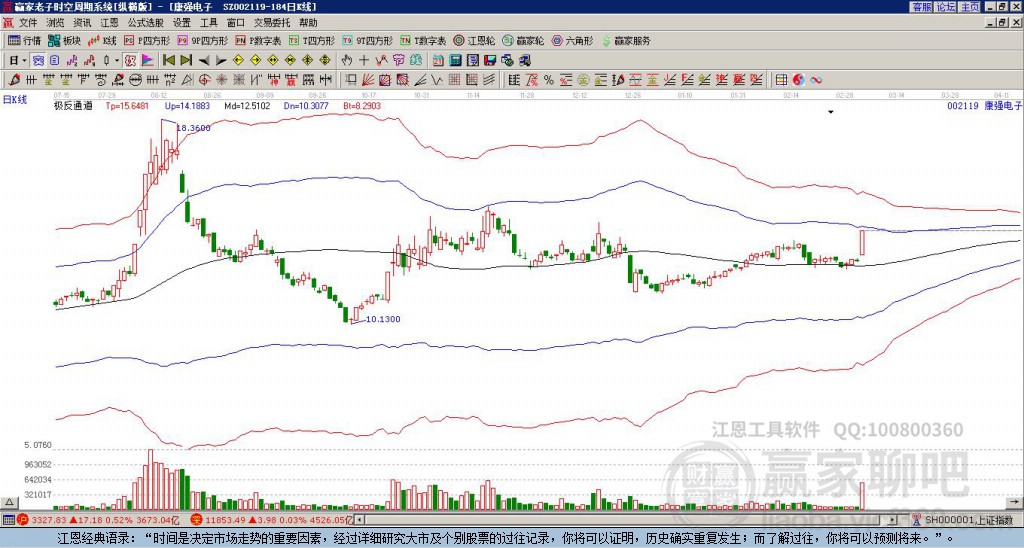Click the 日K线 label

[15, 100]
